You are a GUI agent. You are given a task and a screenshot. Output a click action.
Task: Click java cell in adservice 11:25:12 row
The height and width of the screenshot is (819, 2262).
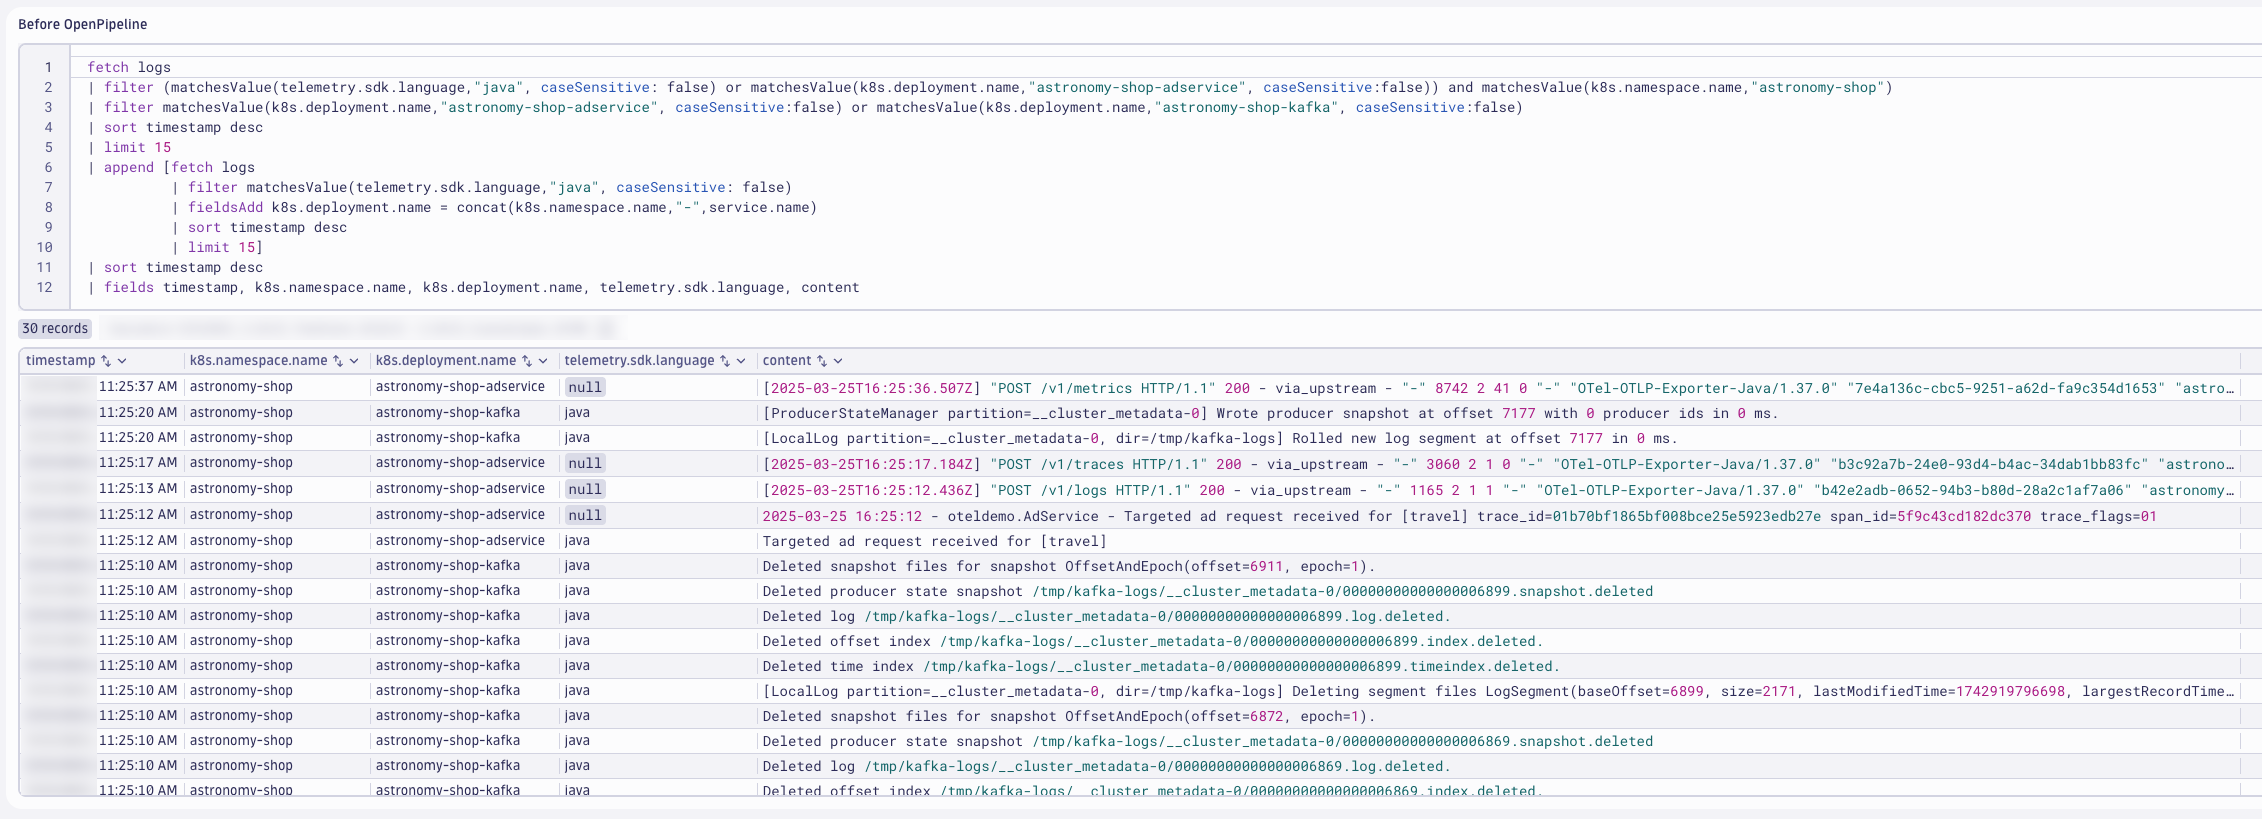[657, 540]
